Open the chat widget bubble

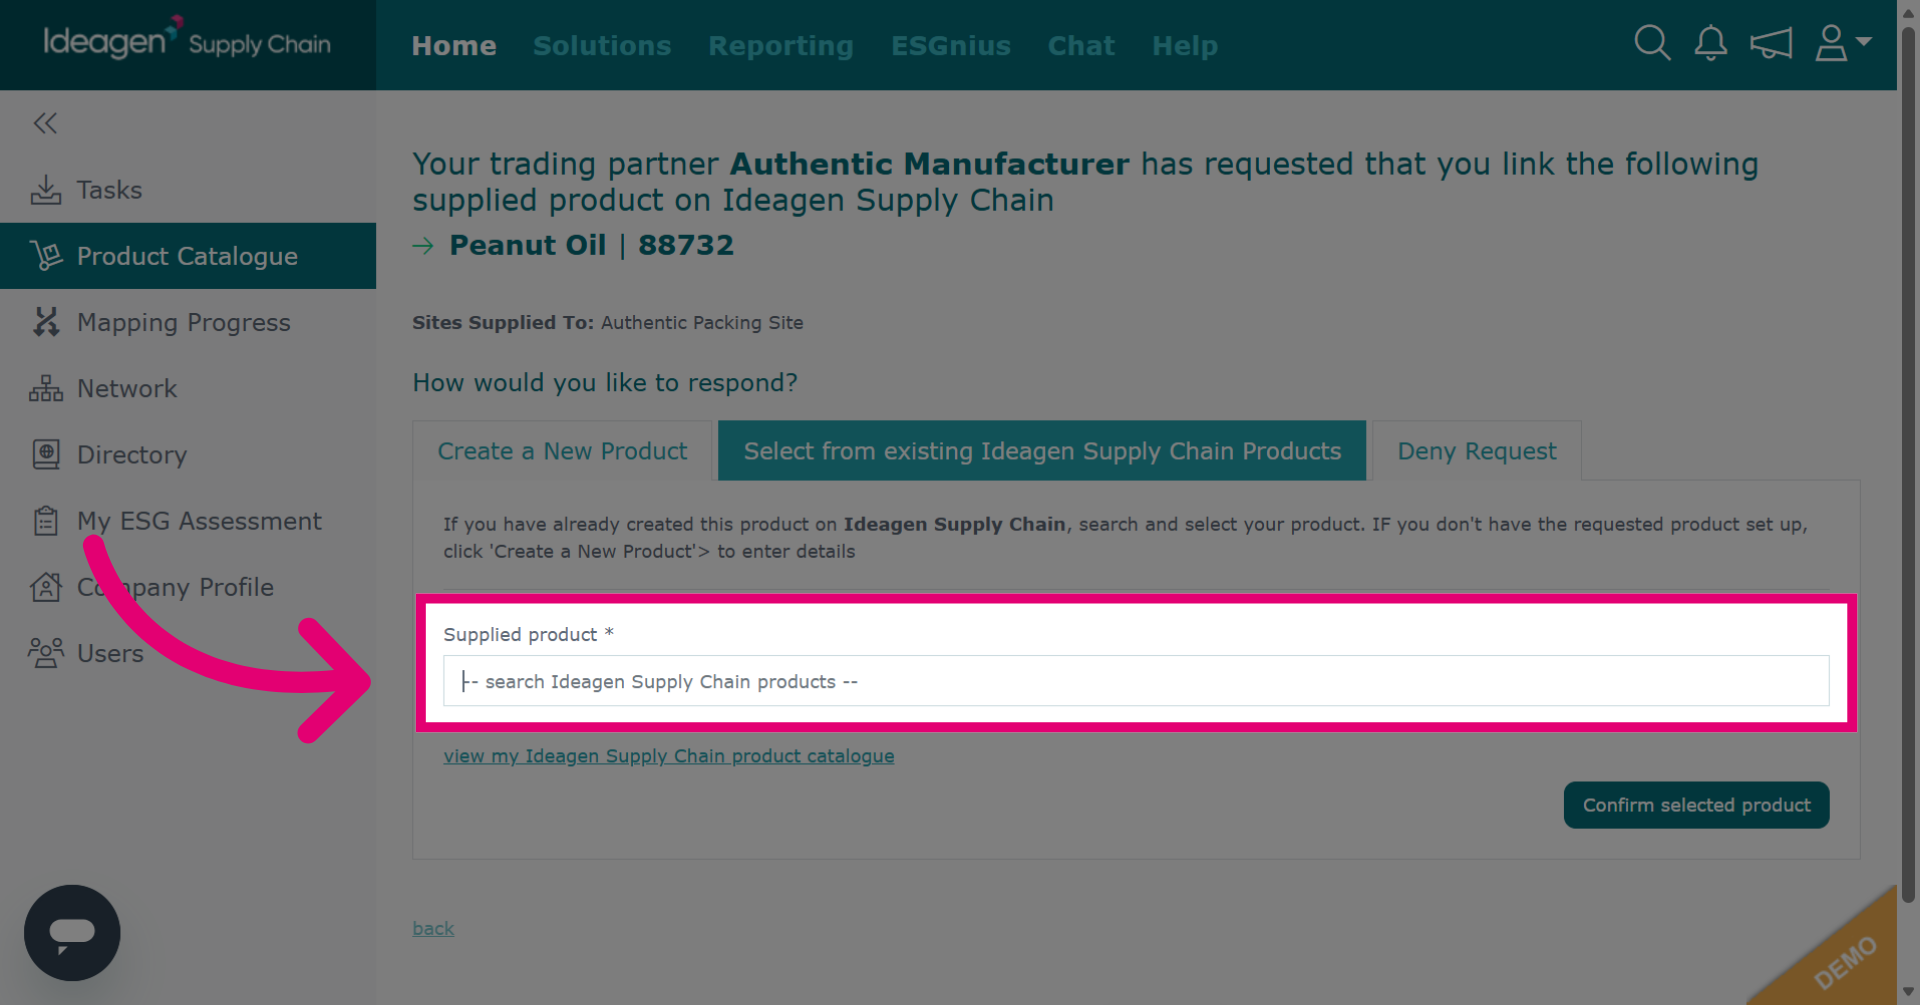pyautogui.click(x=72, y=932)
